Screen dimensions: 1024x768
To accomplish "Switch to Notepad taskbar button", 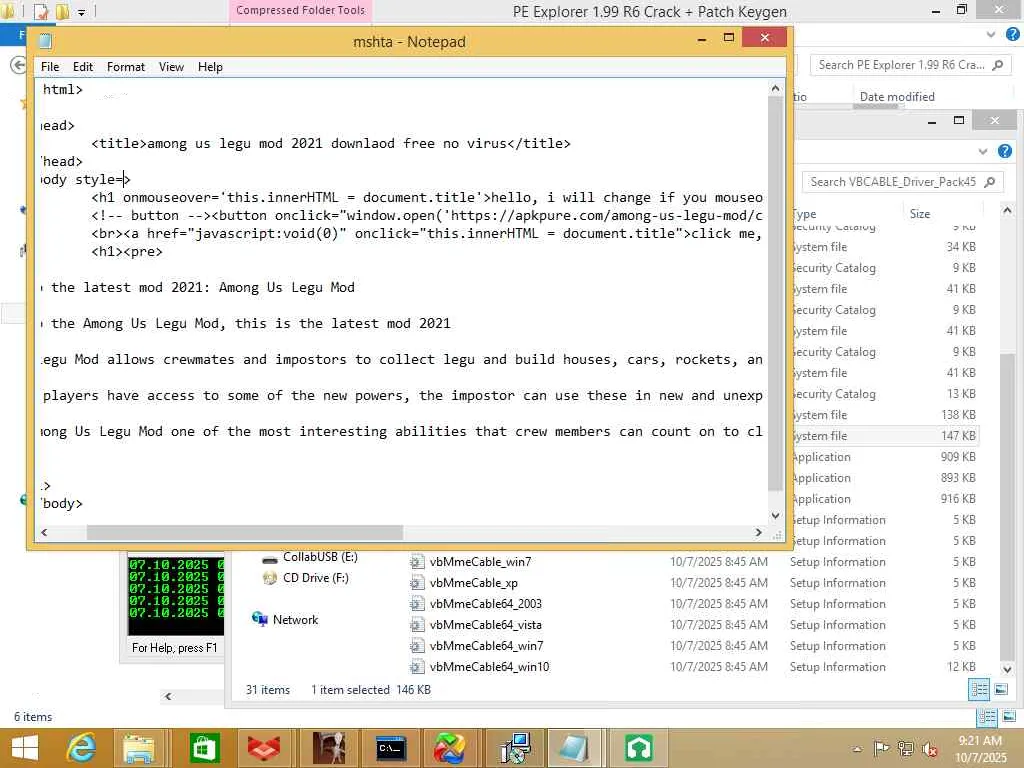I will click(x=573, y=748).
